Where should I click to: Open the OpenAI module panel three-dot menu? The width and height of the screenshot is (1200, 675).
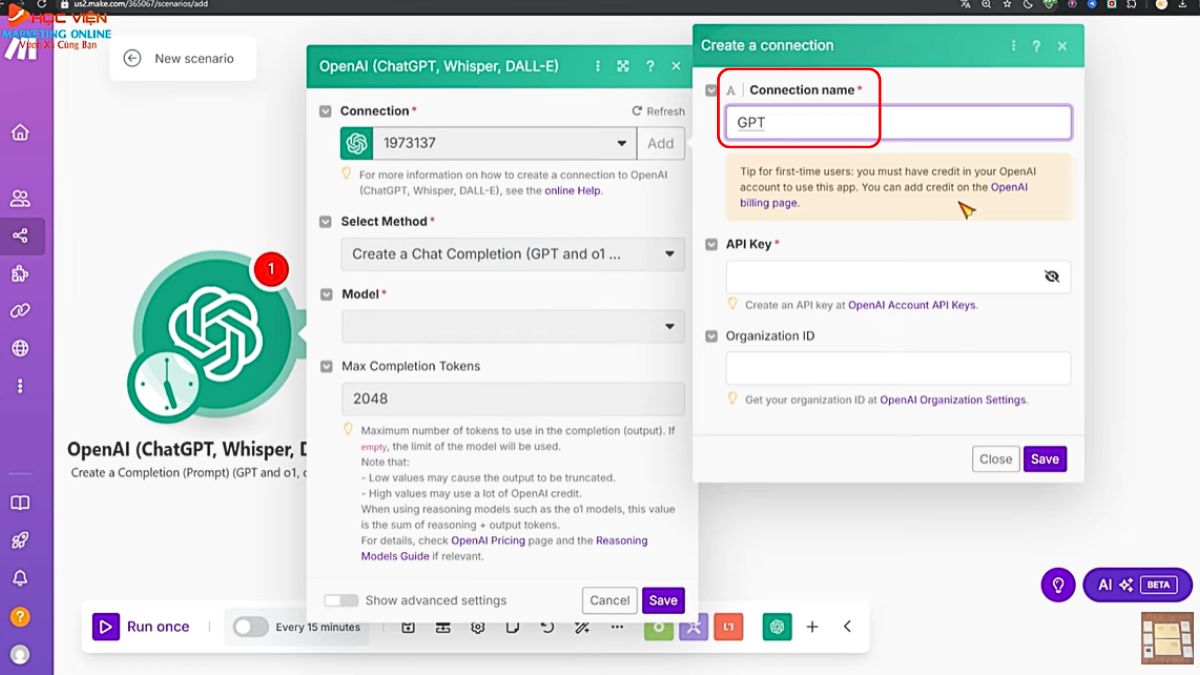[x=598, y=67]
